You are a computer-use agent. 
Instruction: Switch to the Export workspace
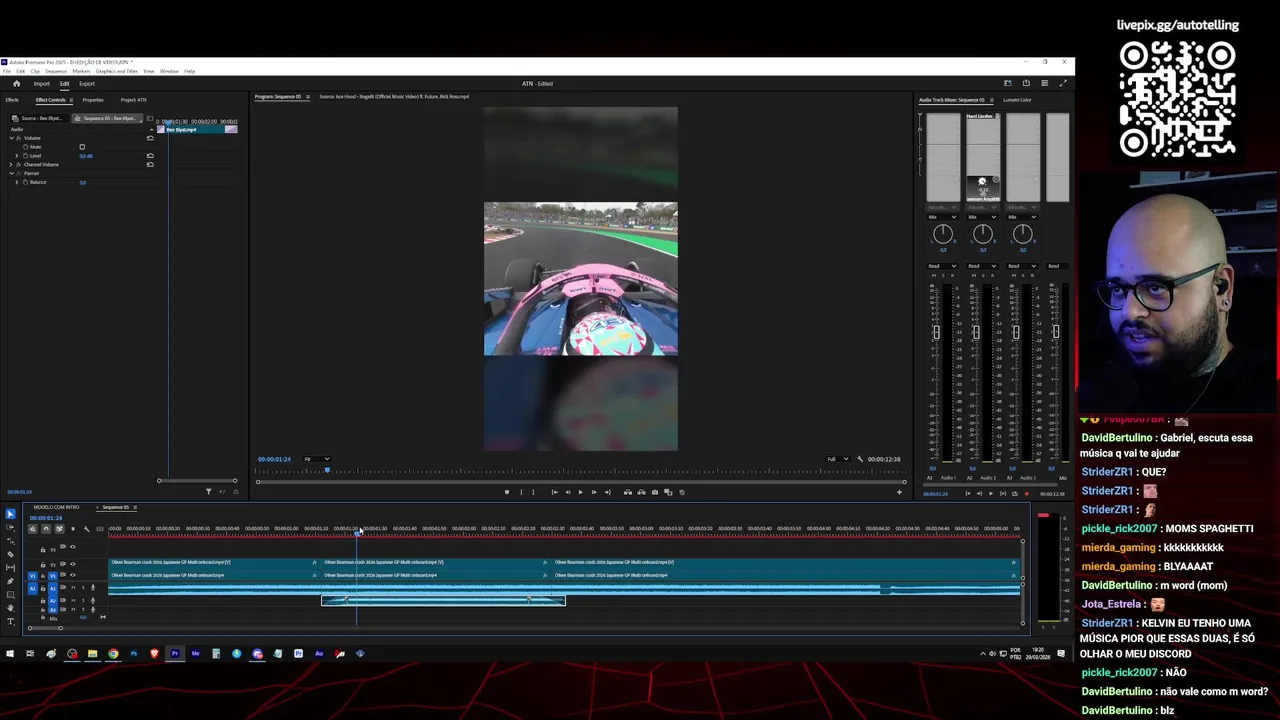87,84
